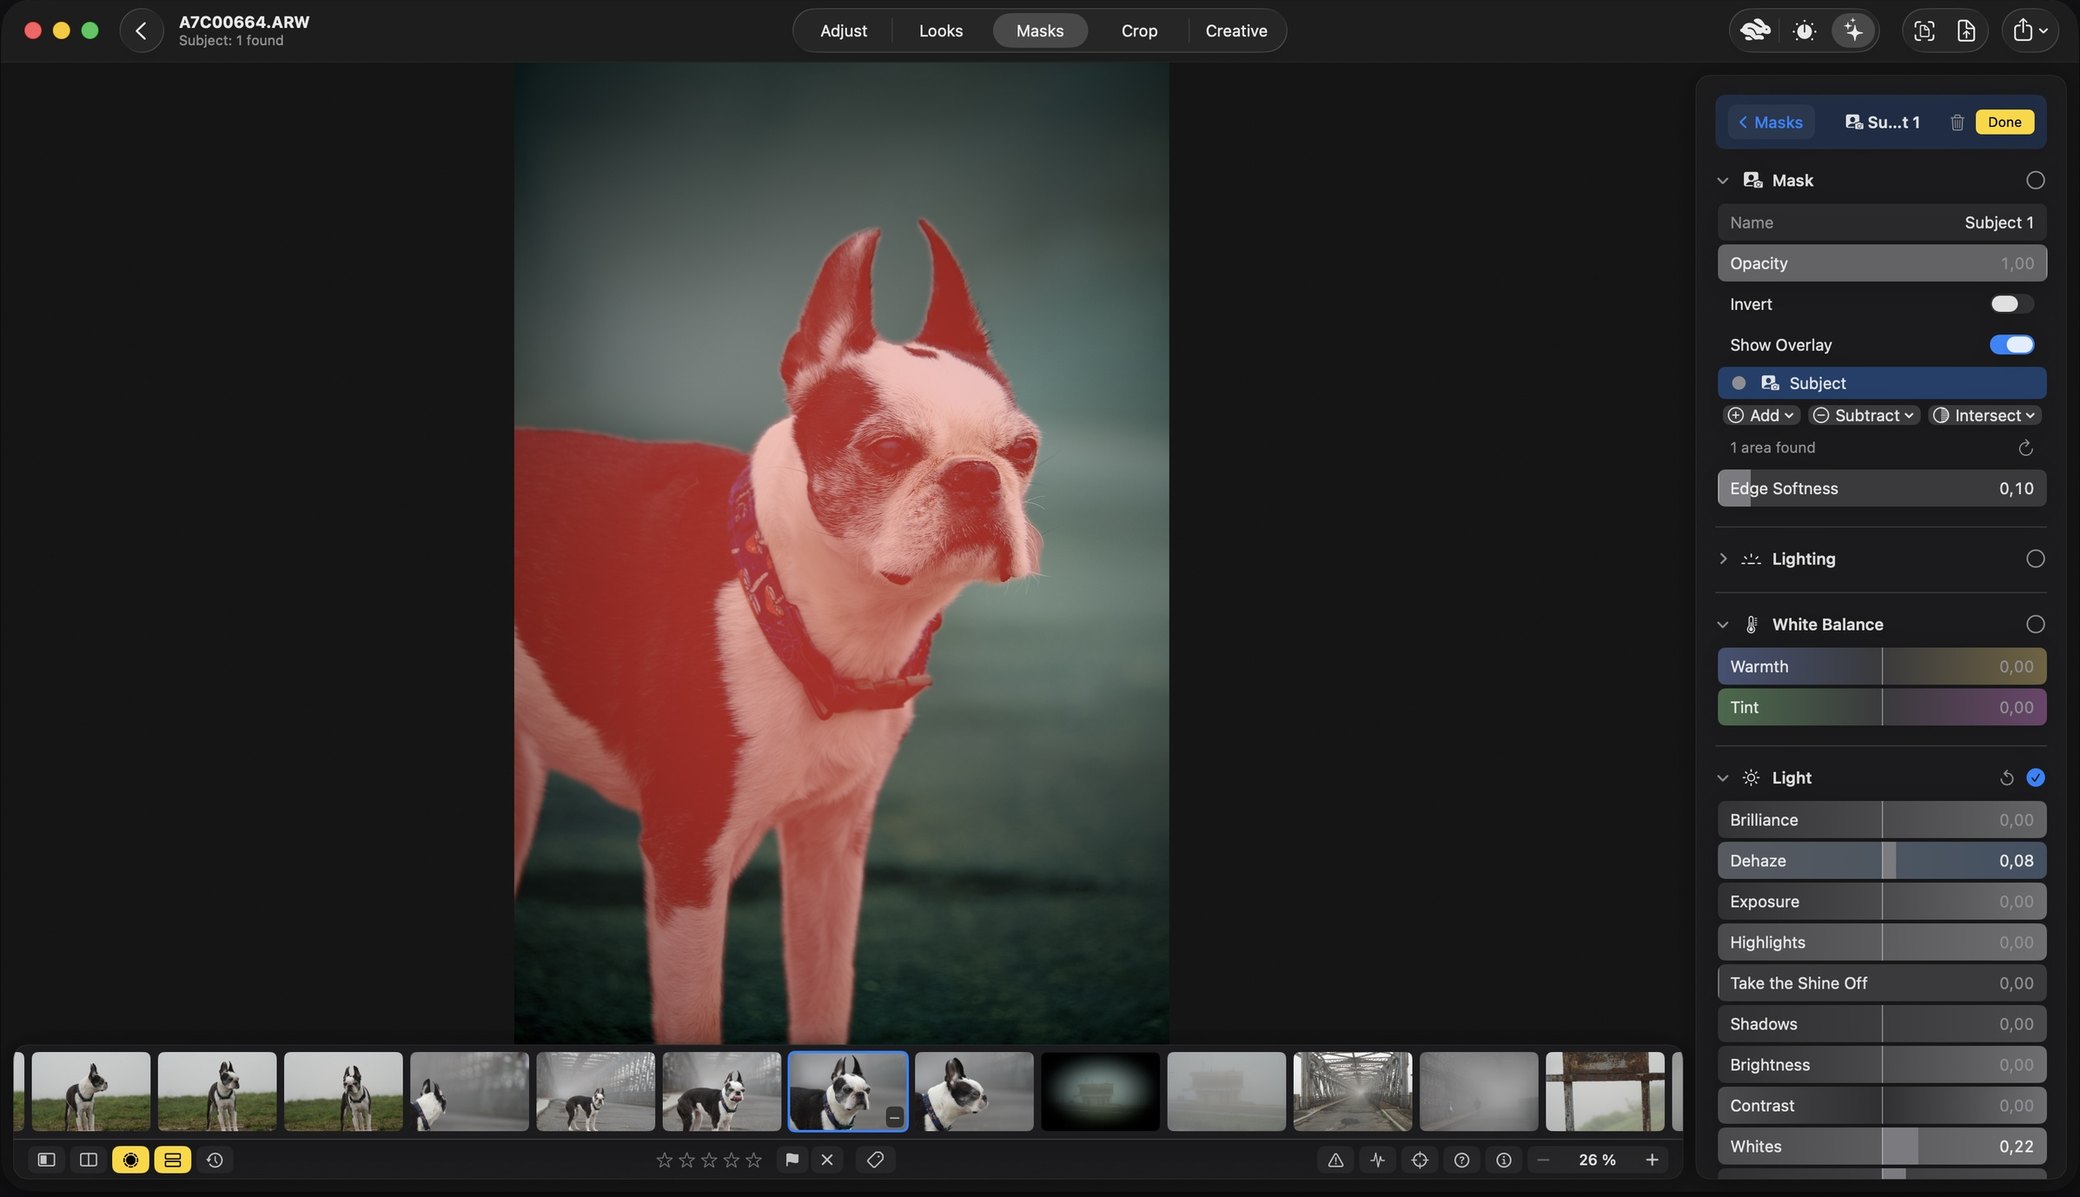Expand the Lighting section
Viewport: 2080px width, 1197px height.
1723,559
